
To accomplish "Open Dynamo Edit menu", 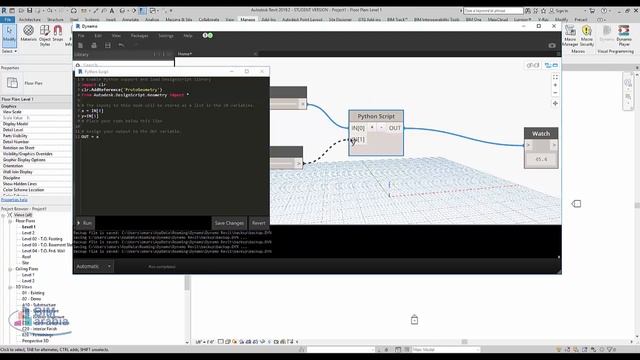I will pyautogui.click(x=98, y=36).
